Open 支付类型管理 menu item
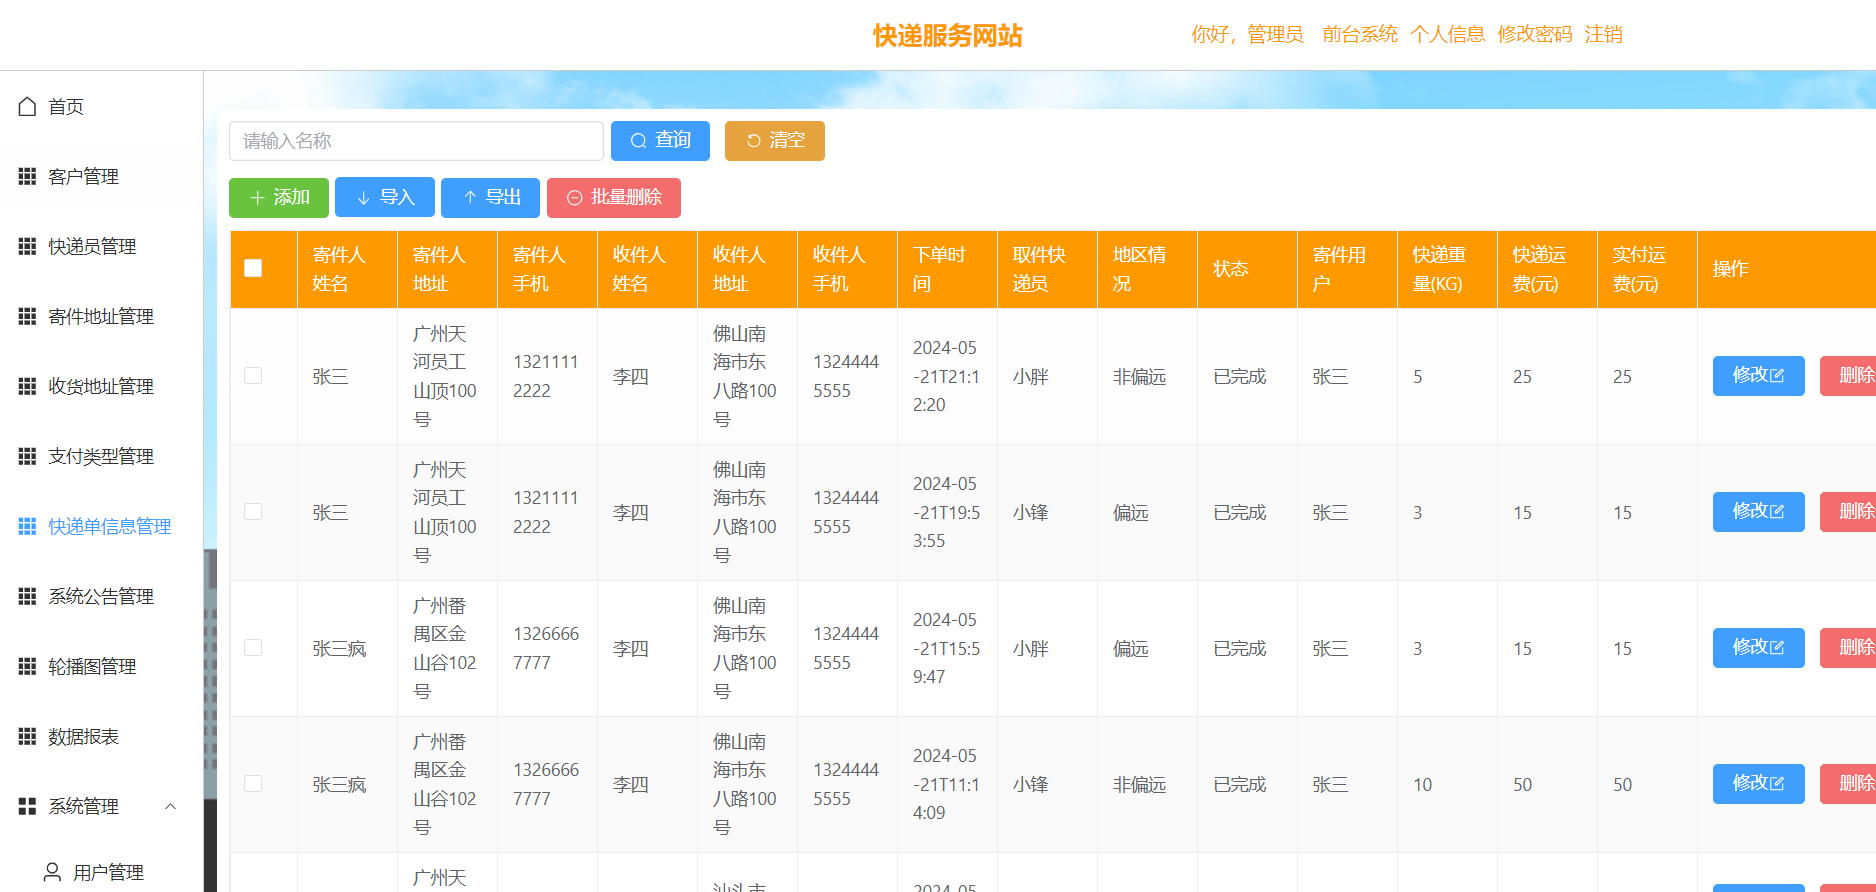The image size is (1876, 892). (102, 456)
